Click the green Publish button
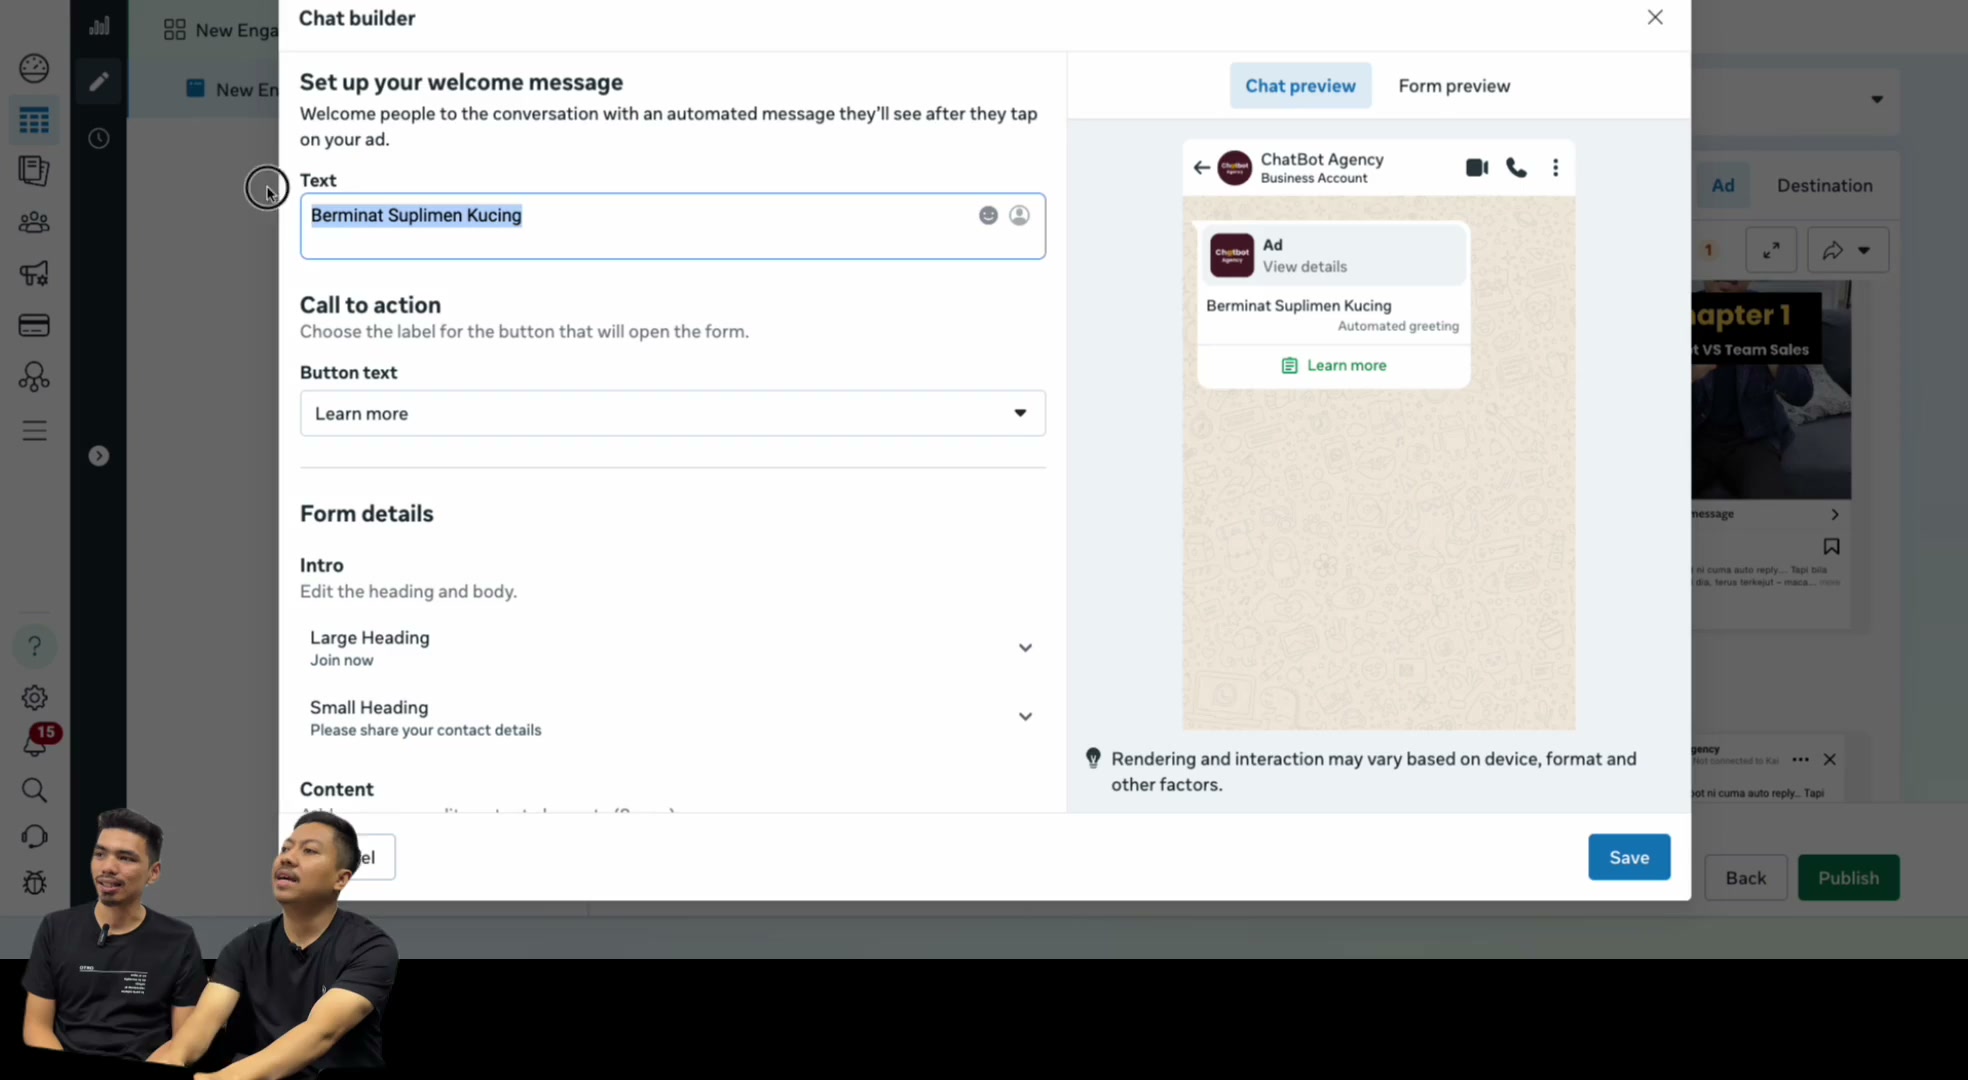The height and width of the screenshot is (1080, 1968). pos(1848,877)
